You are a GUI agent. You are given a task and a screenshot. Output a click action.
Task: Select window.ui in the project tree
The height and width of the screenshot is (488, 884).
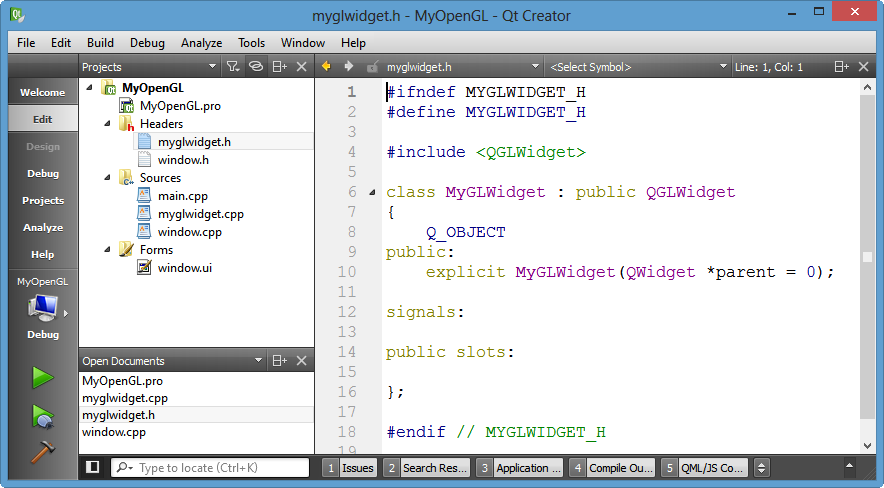tap(185, 268)
